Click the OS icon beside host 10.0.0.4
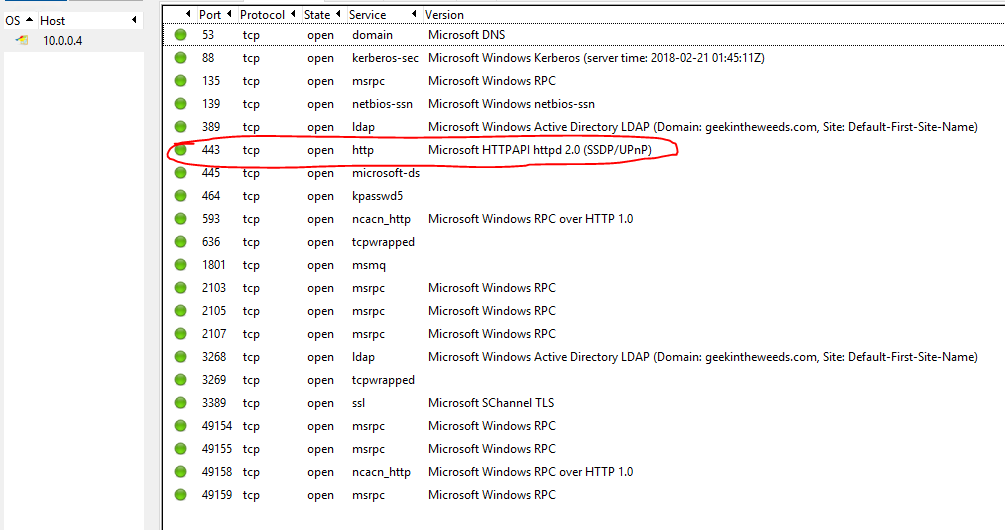 pyautogui.click(x=22, y=41)
